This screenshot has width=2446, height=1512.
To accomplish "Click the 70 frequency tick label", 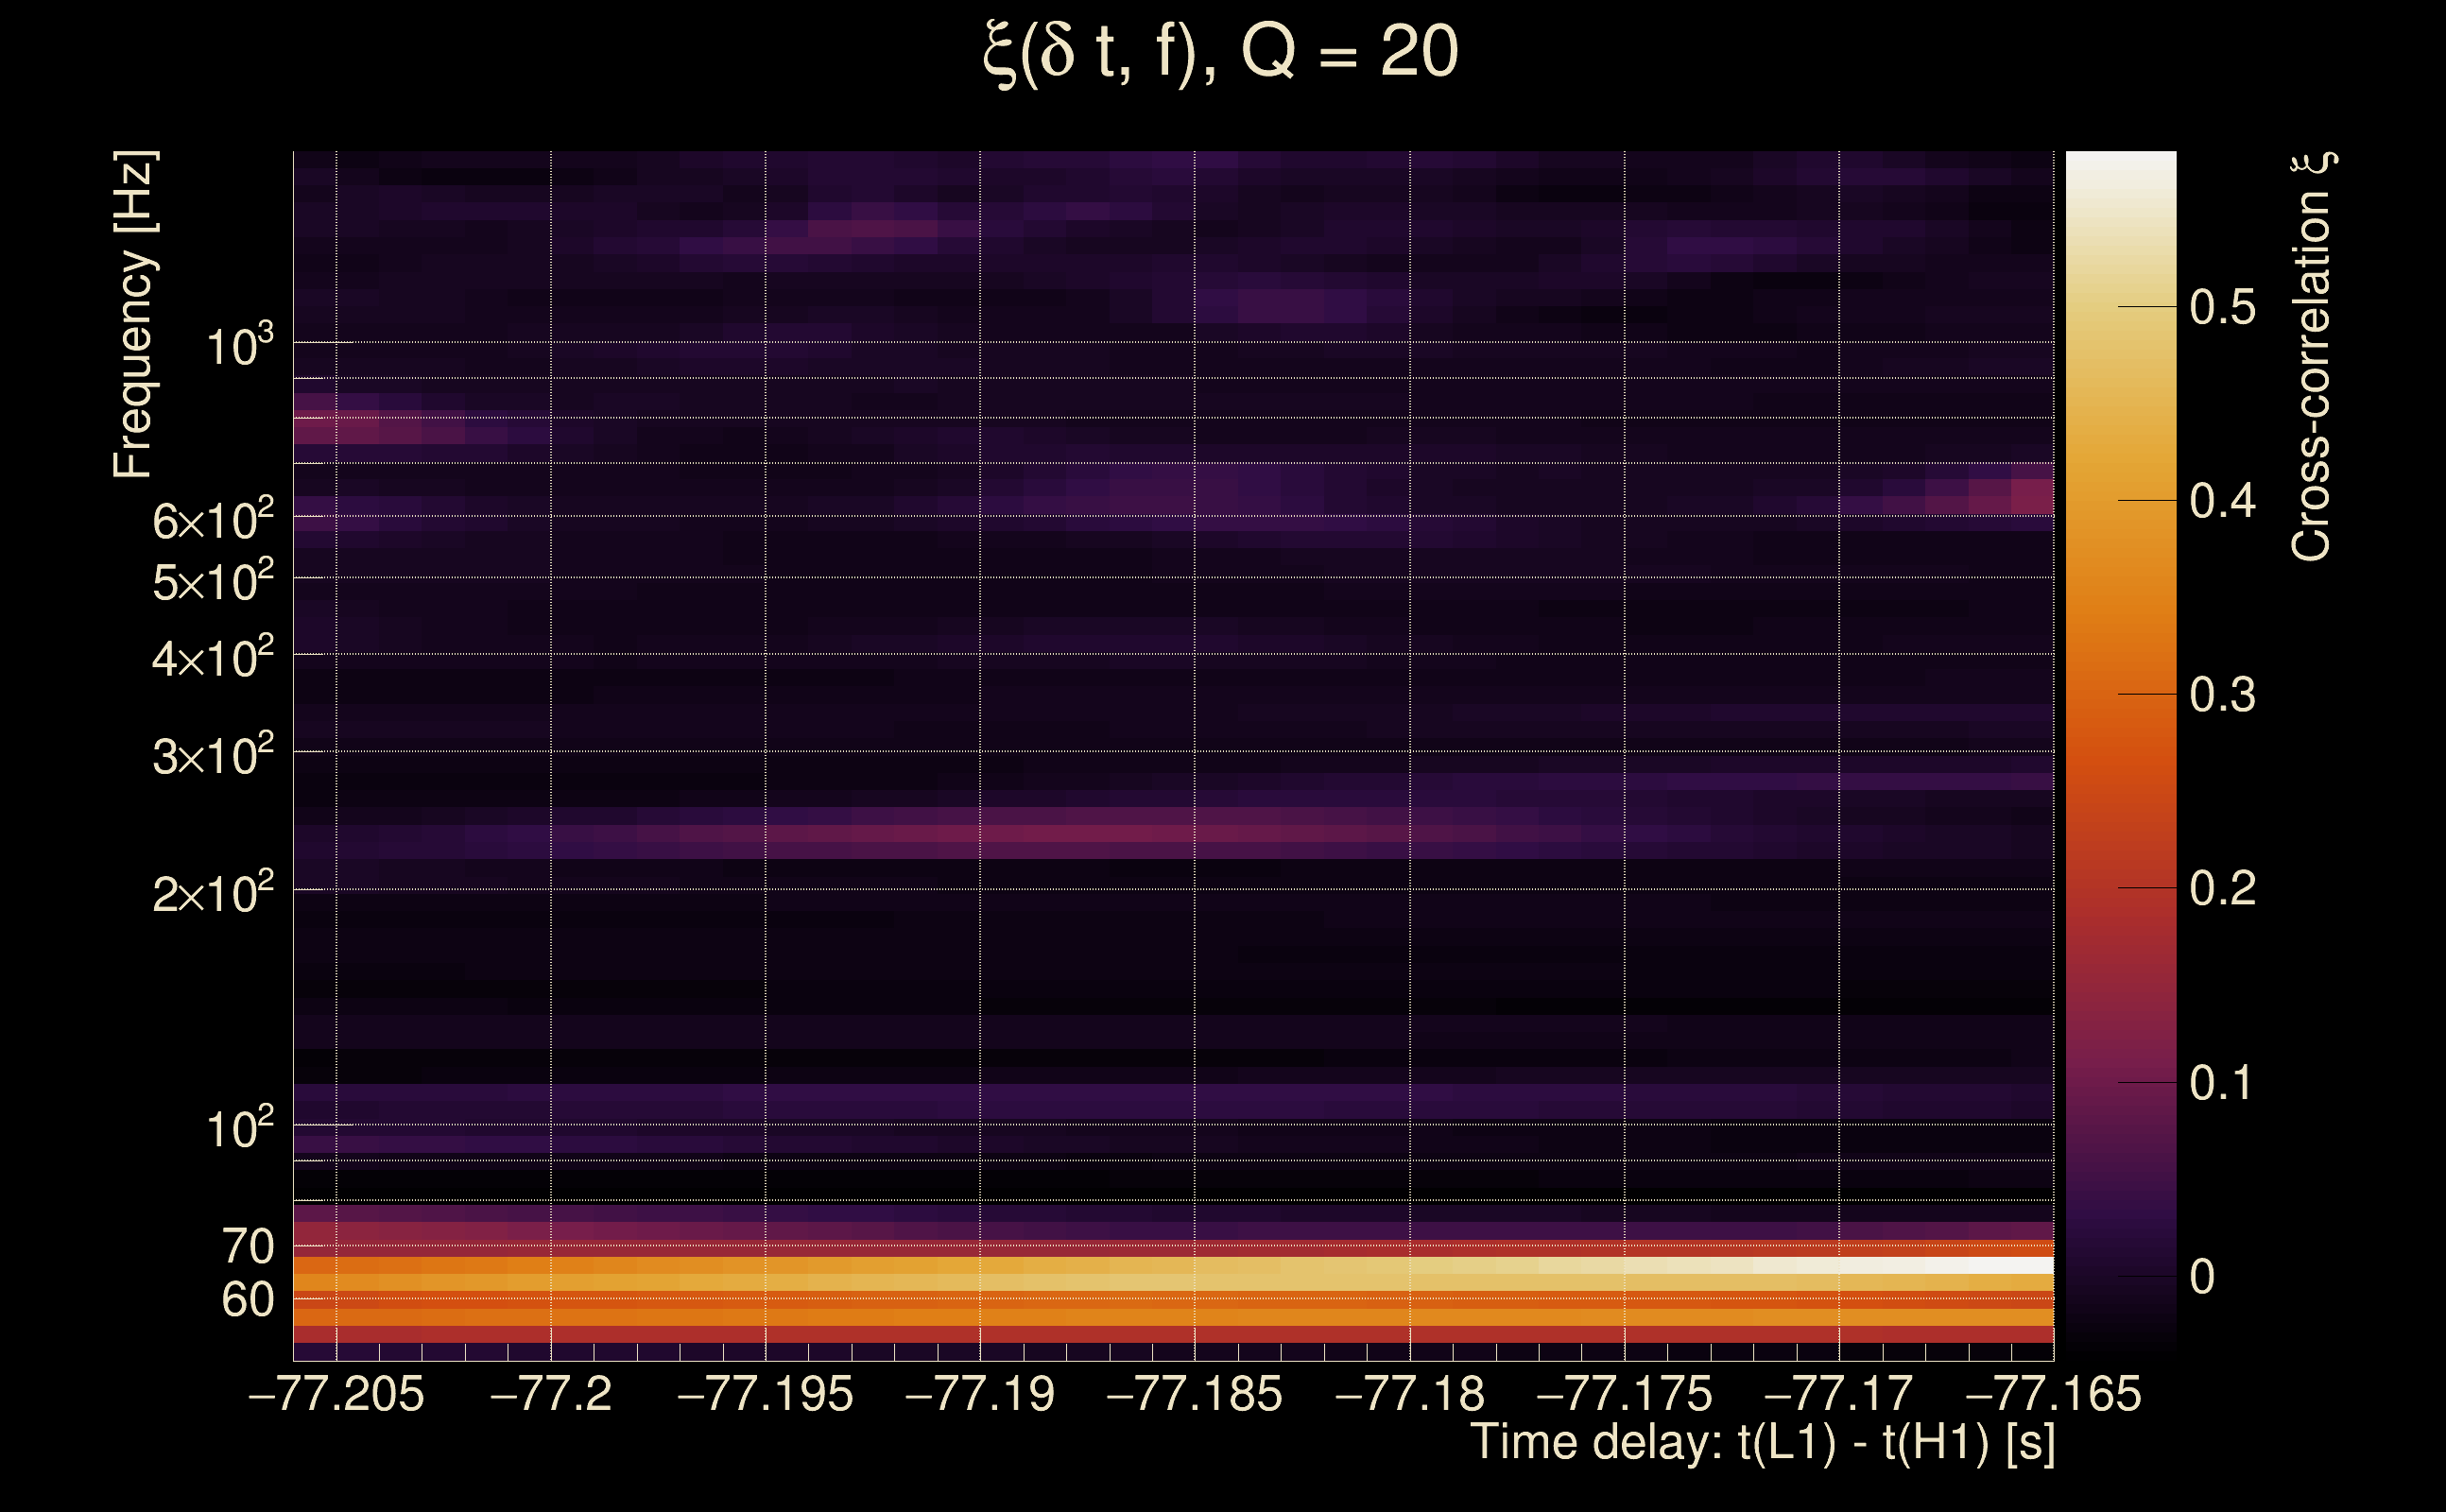I will [x=248, y=1247].
